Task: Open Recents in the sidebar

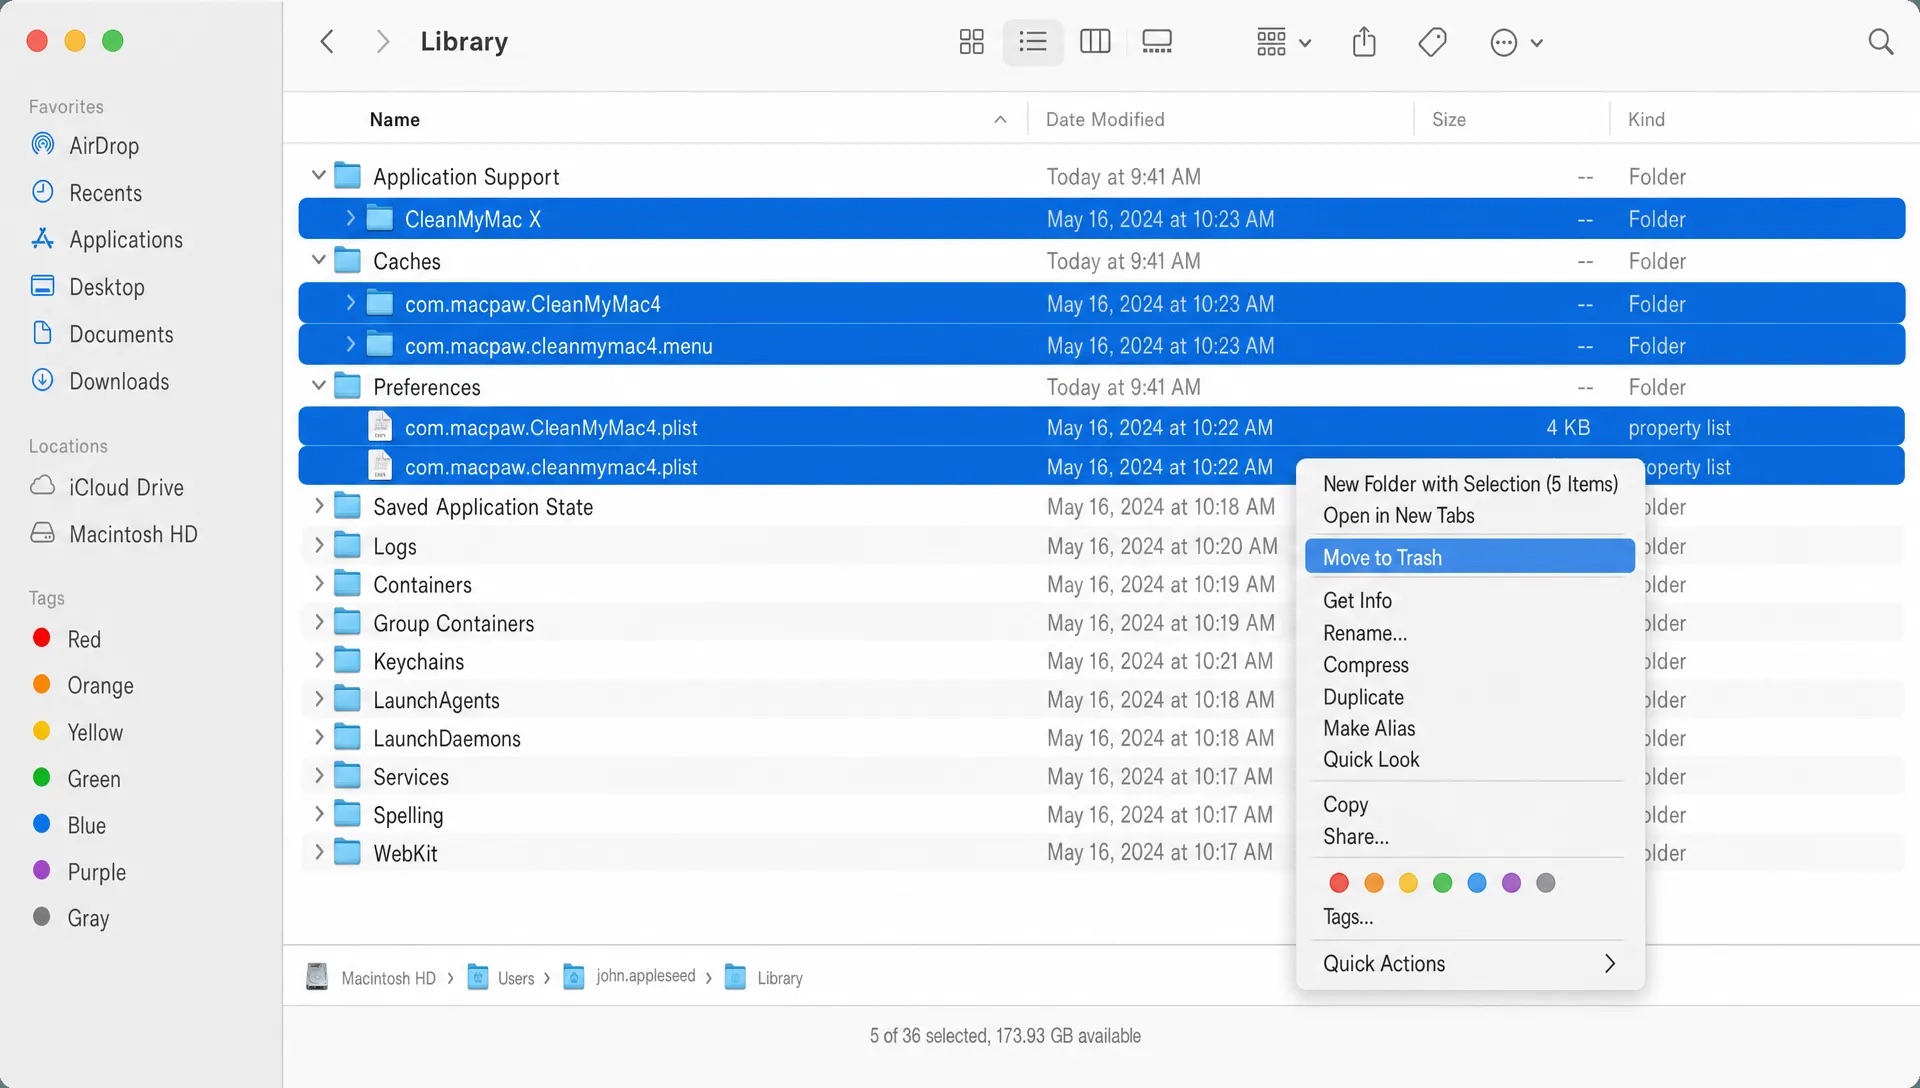Action: click(x=87, y=193)
